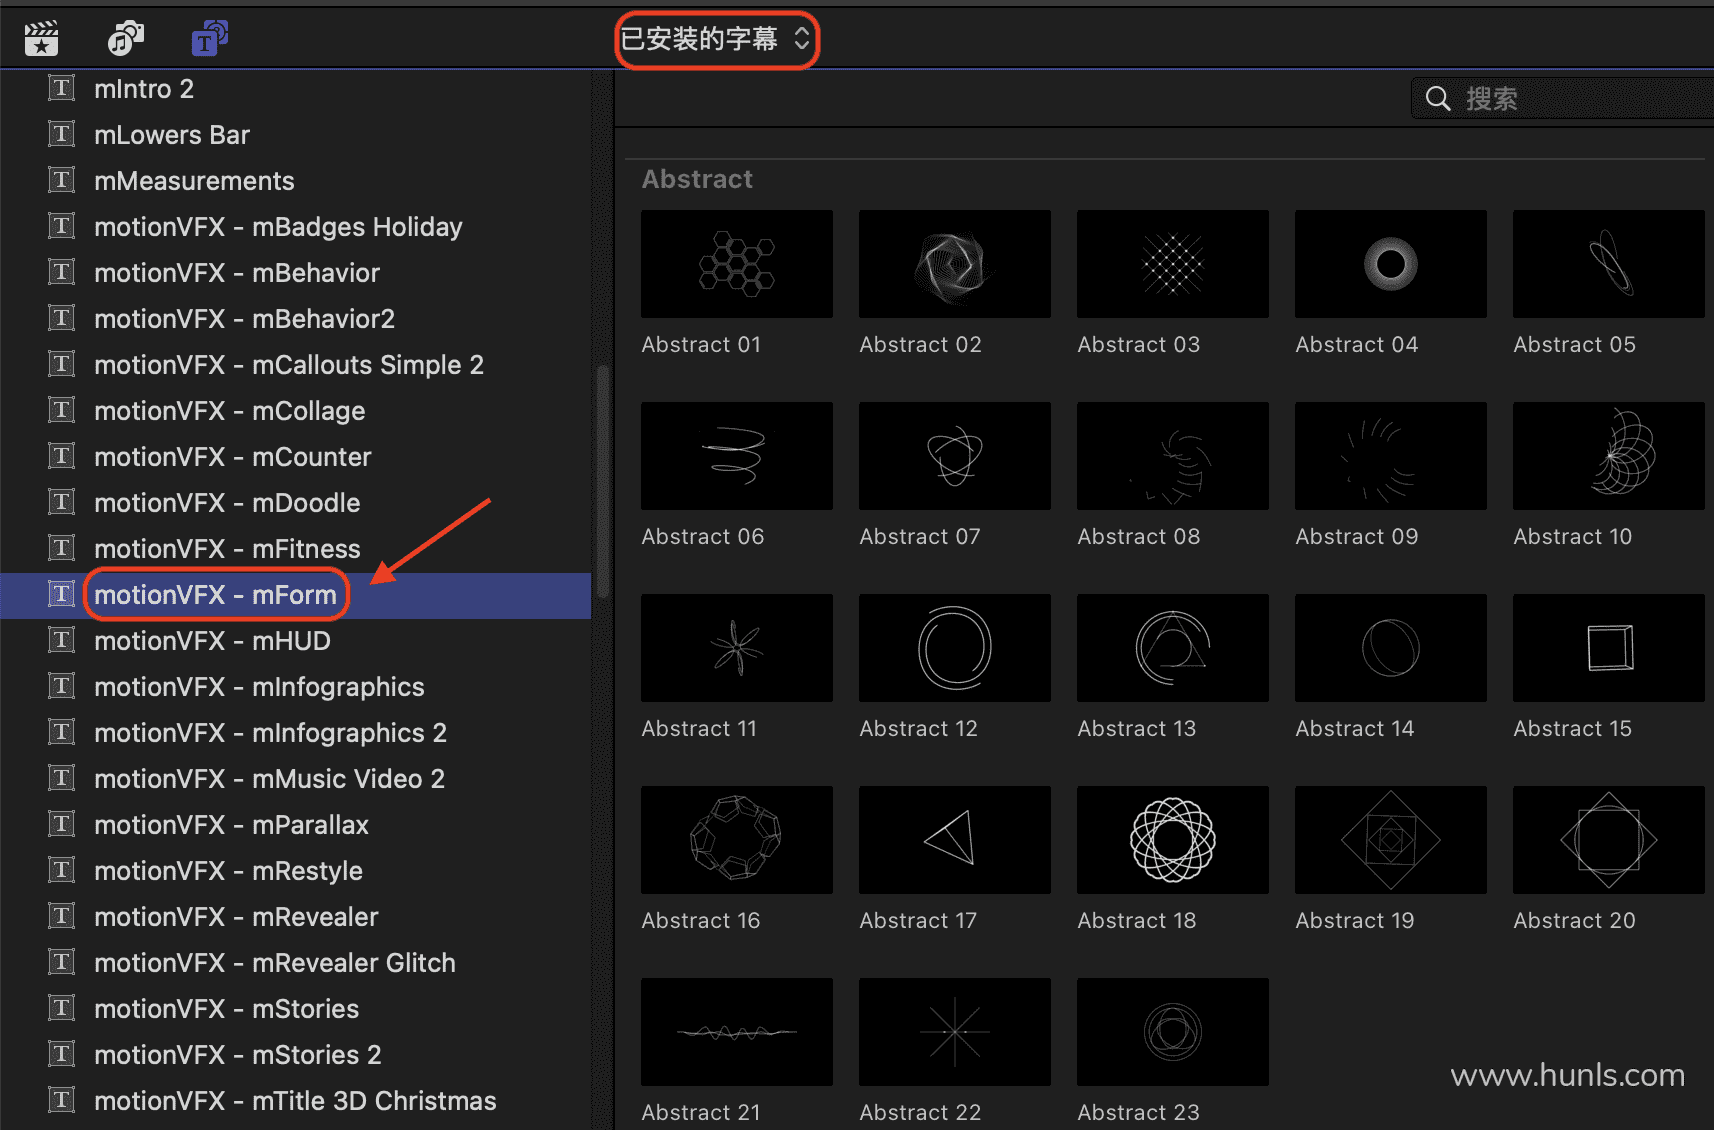Select the Abstract 06 thumbnail

point(737,456)
